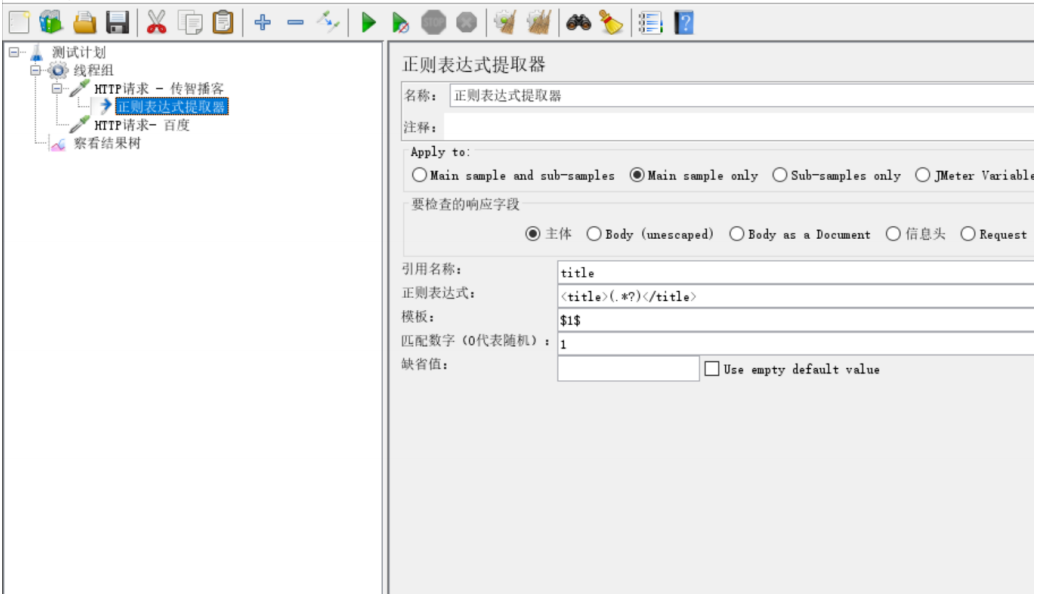Viewport: 1039px width, 600px height.
Task: Reset search with yellow brush icon
Action: [611, 23]
